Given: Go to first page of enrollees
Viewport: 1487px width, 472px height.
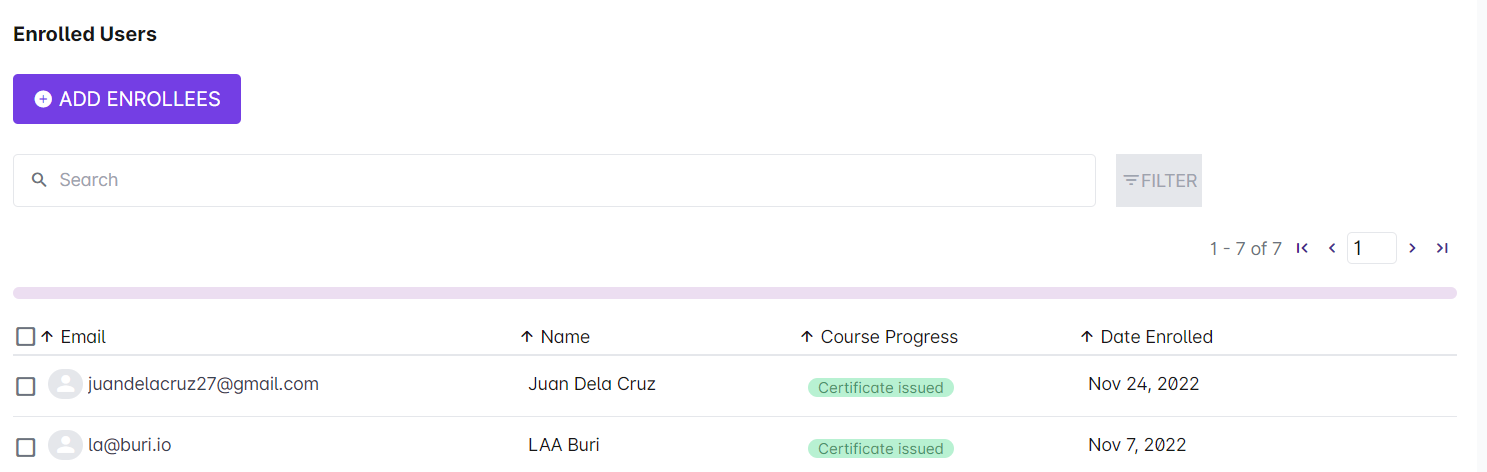Looking at the screenshot, I should click(1302, 248).
